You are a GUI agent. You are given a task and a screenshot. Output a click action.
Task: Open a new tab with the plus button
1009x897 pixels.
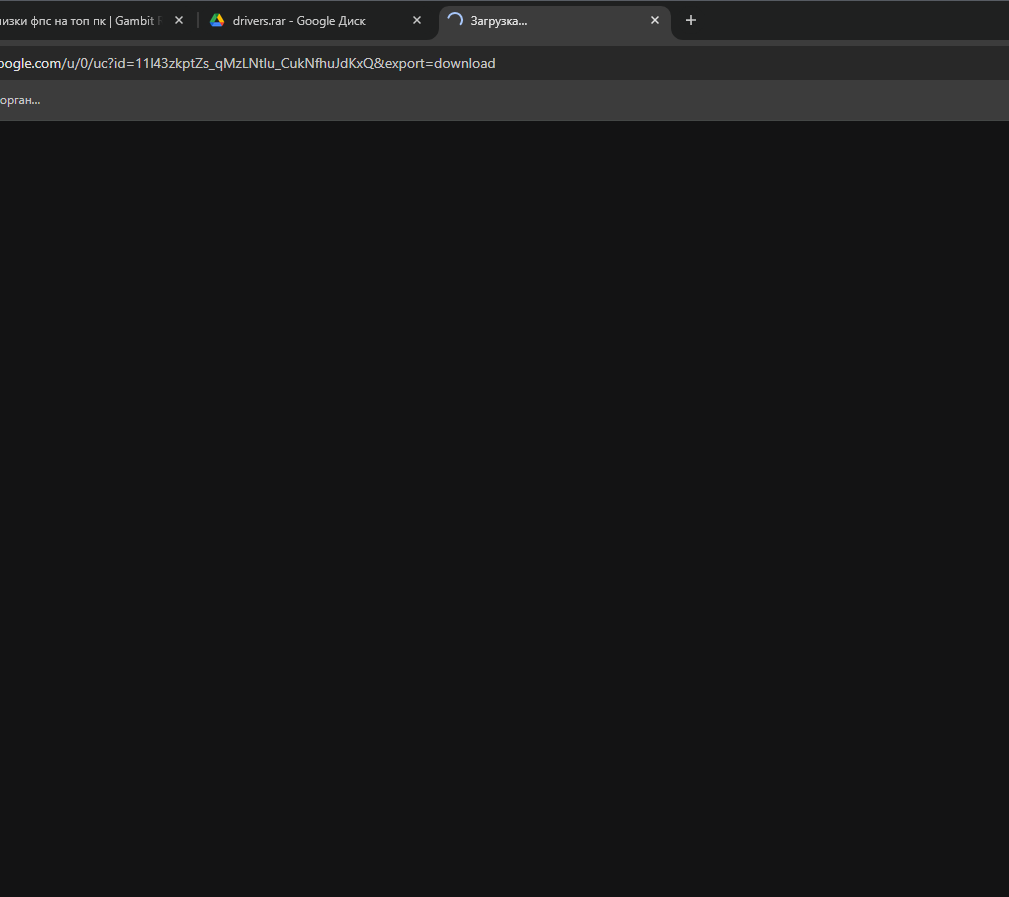(x=690, y=20)
